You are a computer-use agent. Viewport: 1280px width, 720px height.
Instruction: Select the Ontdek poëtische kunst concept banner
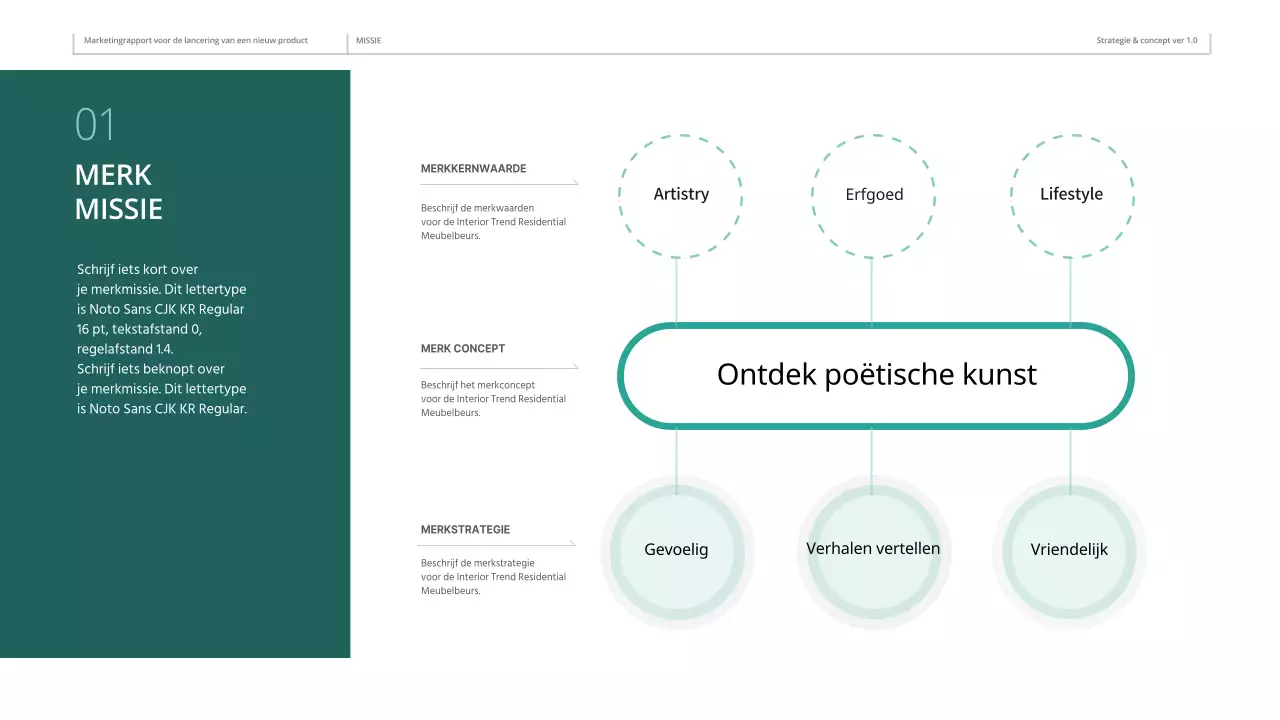click(x=876, y=376)
